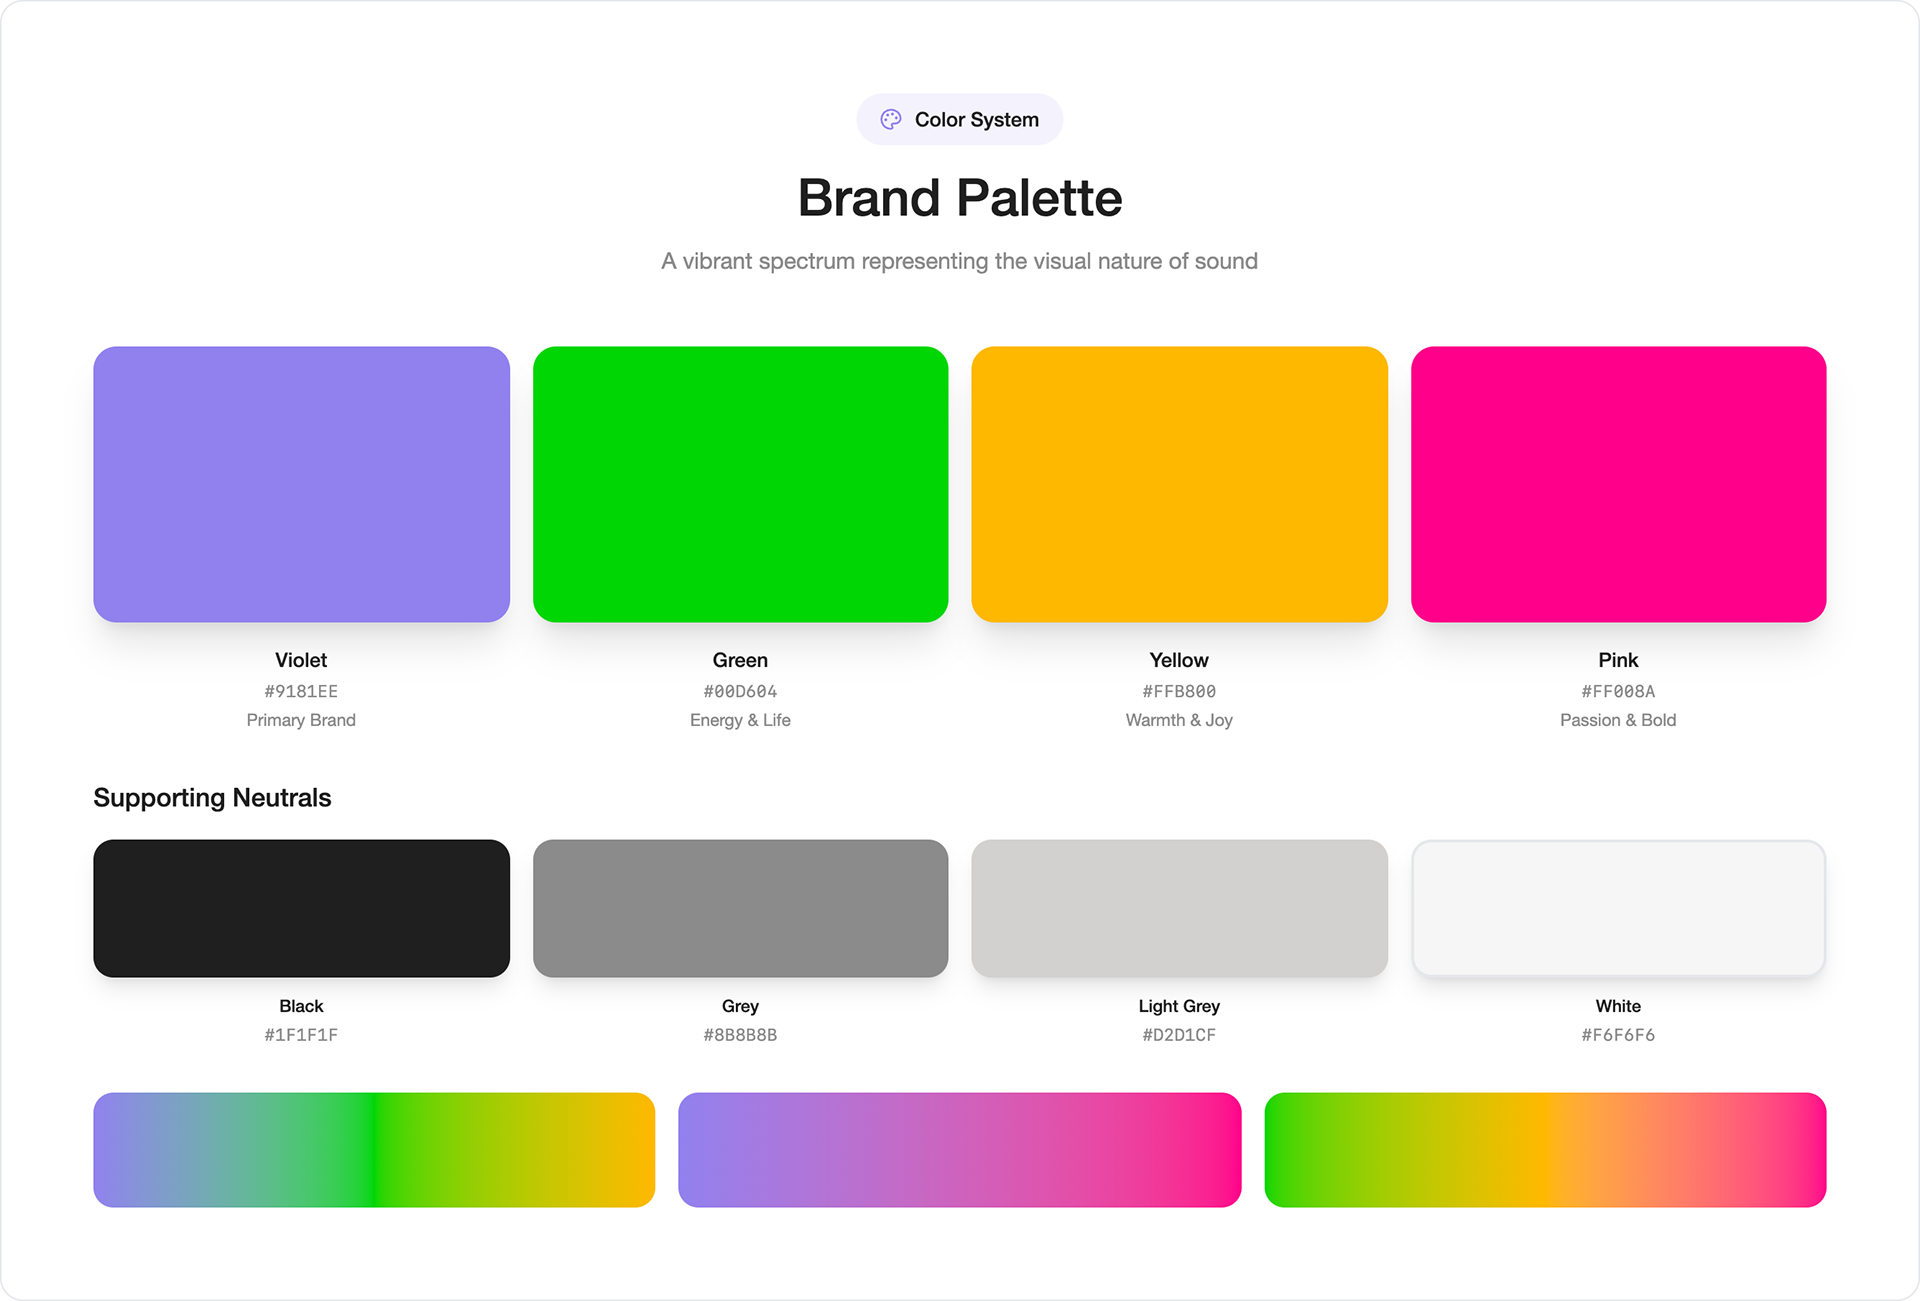
Task: Click the Grey neutral swatch
Action: (740, 908)
